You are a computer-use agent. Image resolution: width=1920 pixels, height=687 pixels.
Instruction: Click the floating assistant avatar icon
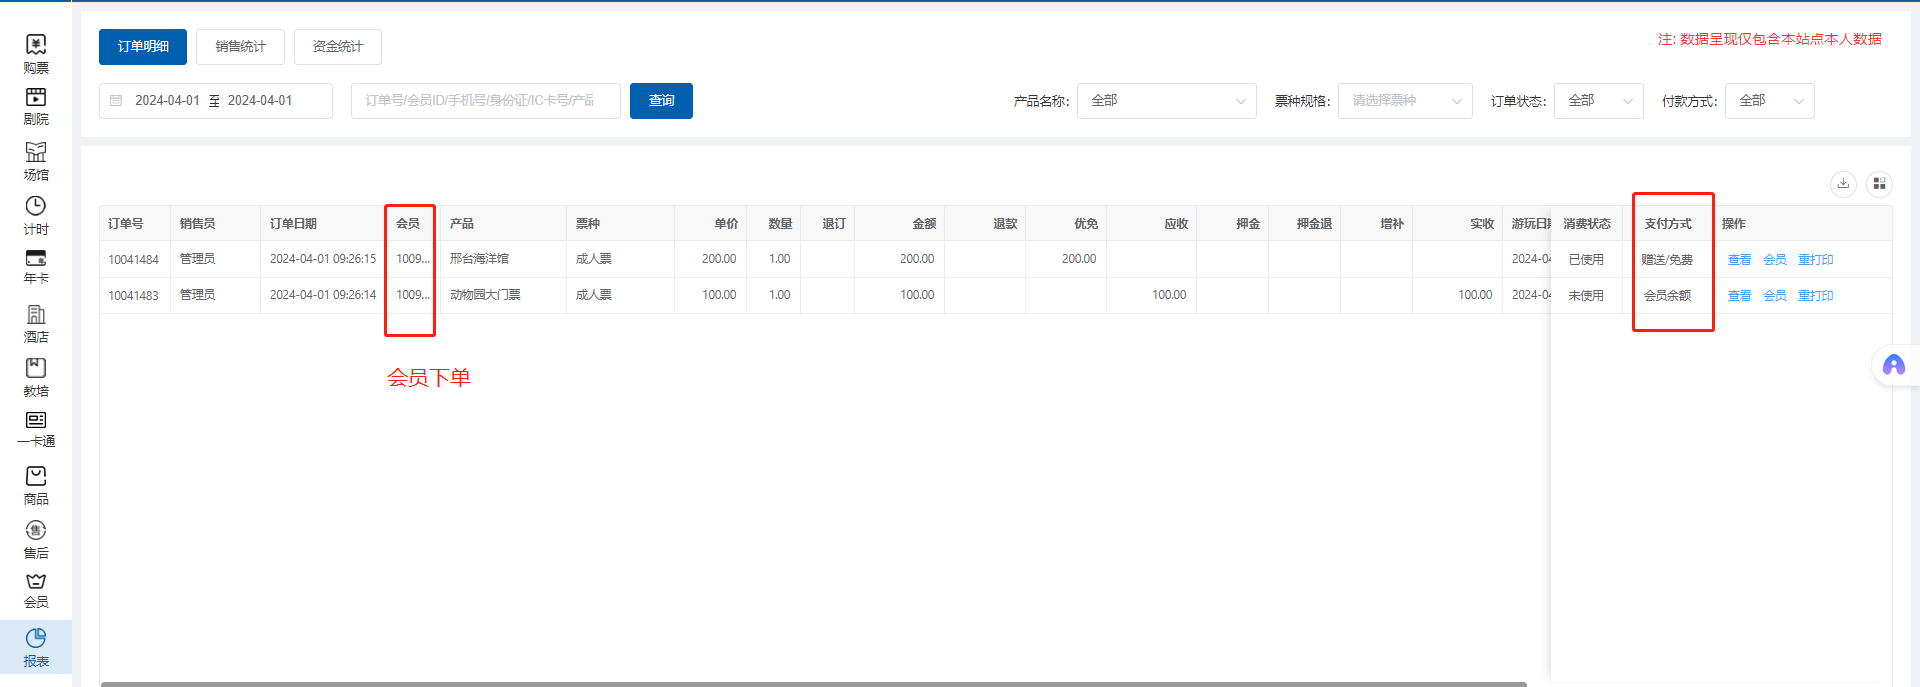point(1893,366)
